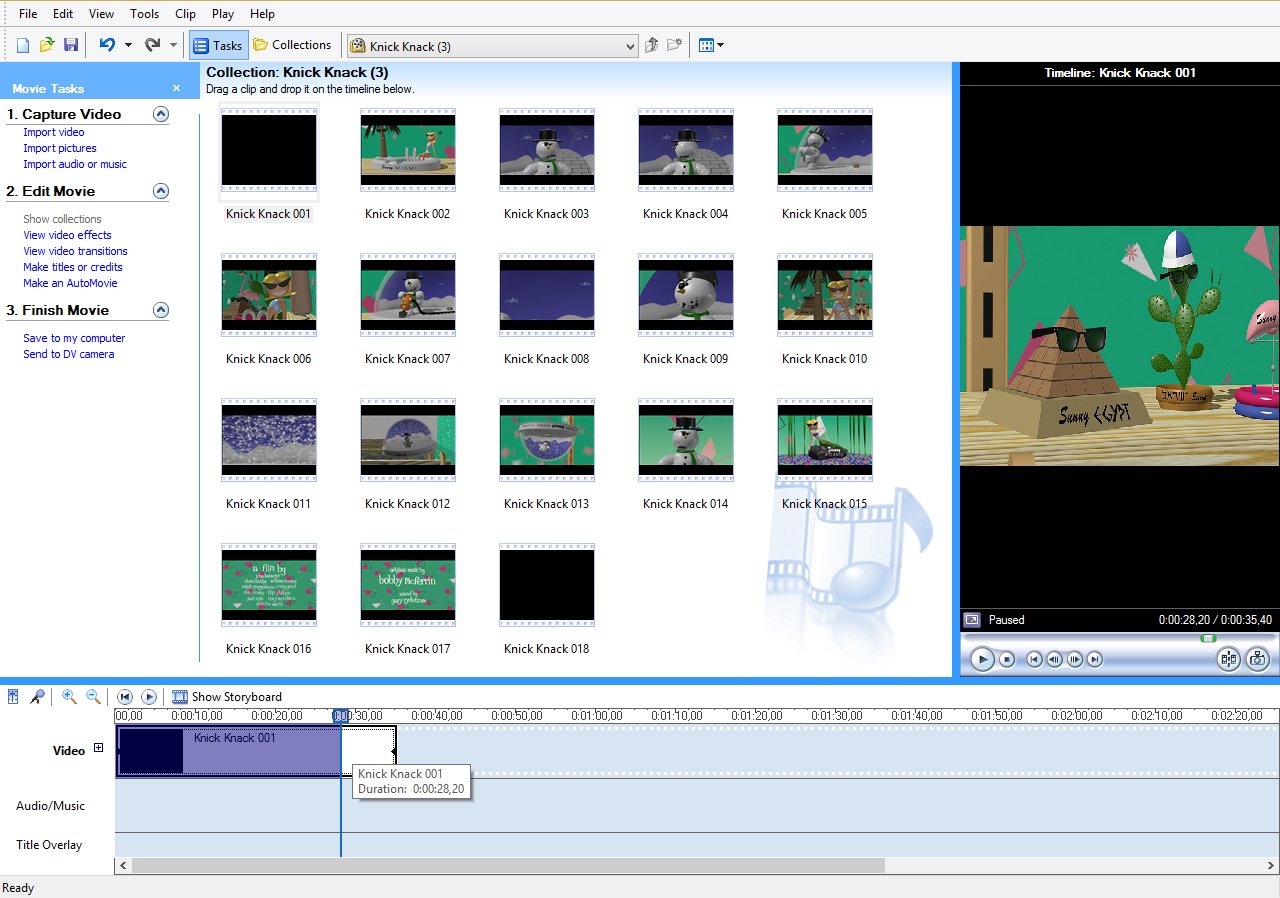Open the File menu
The image size is (1280, 898).
(28, 14)
